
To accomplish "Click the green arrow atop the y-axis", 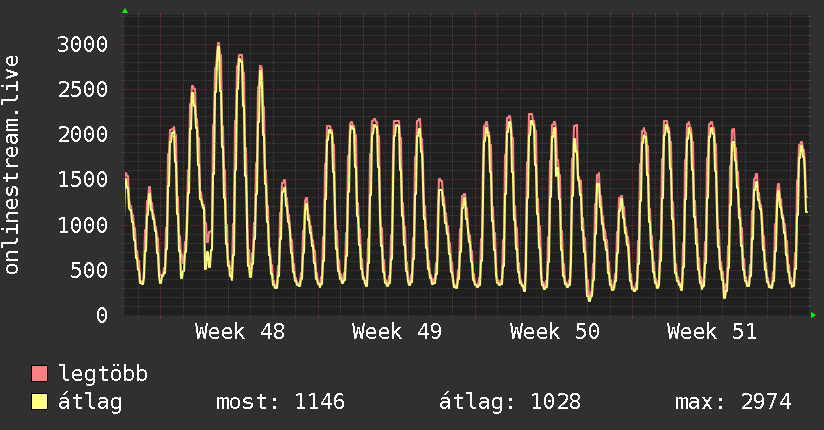I will pos(124,11).
